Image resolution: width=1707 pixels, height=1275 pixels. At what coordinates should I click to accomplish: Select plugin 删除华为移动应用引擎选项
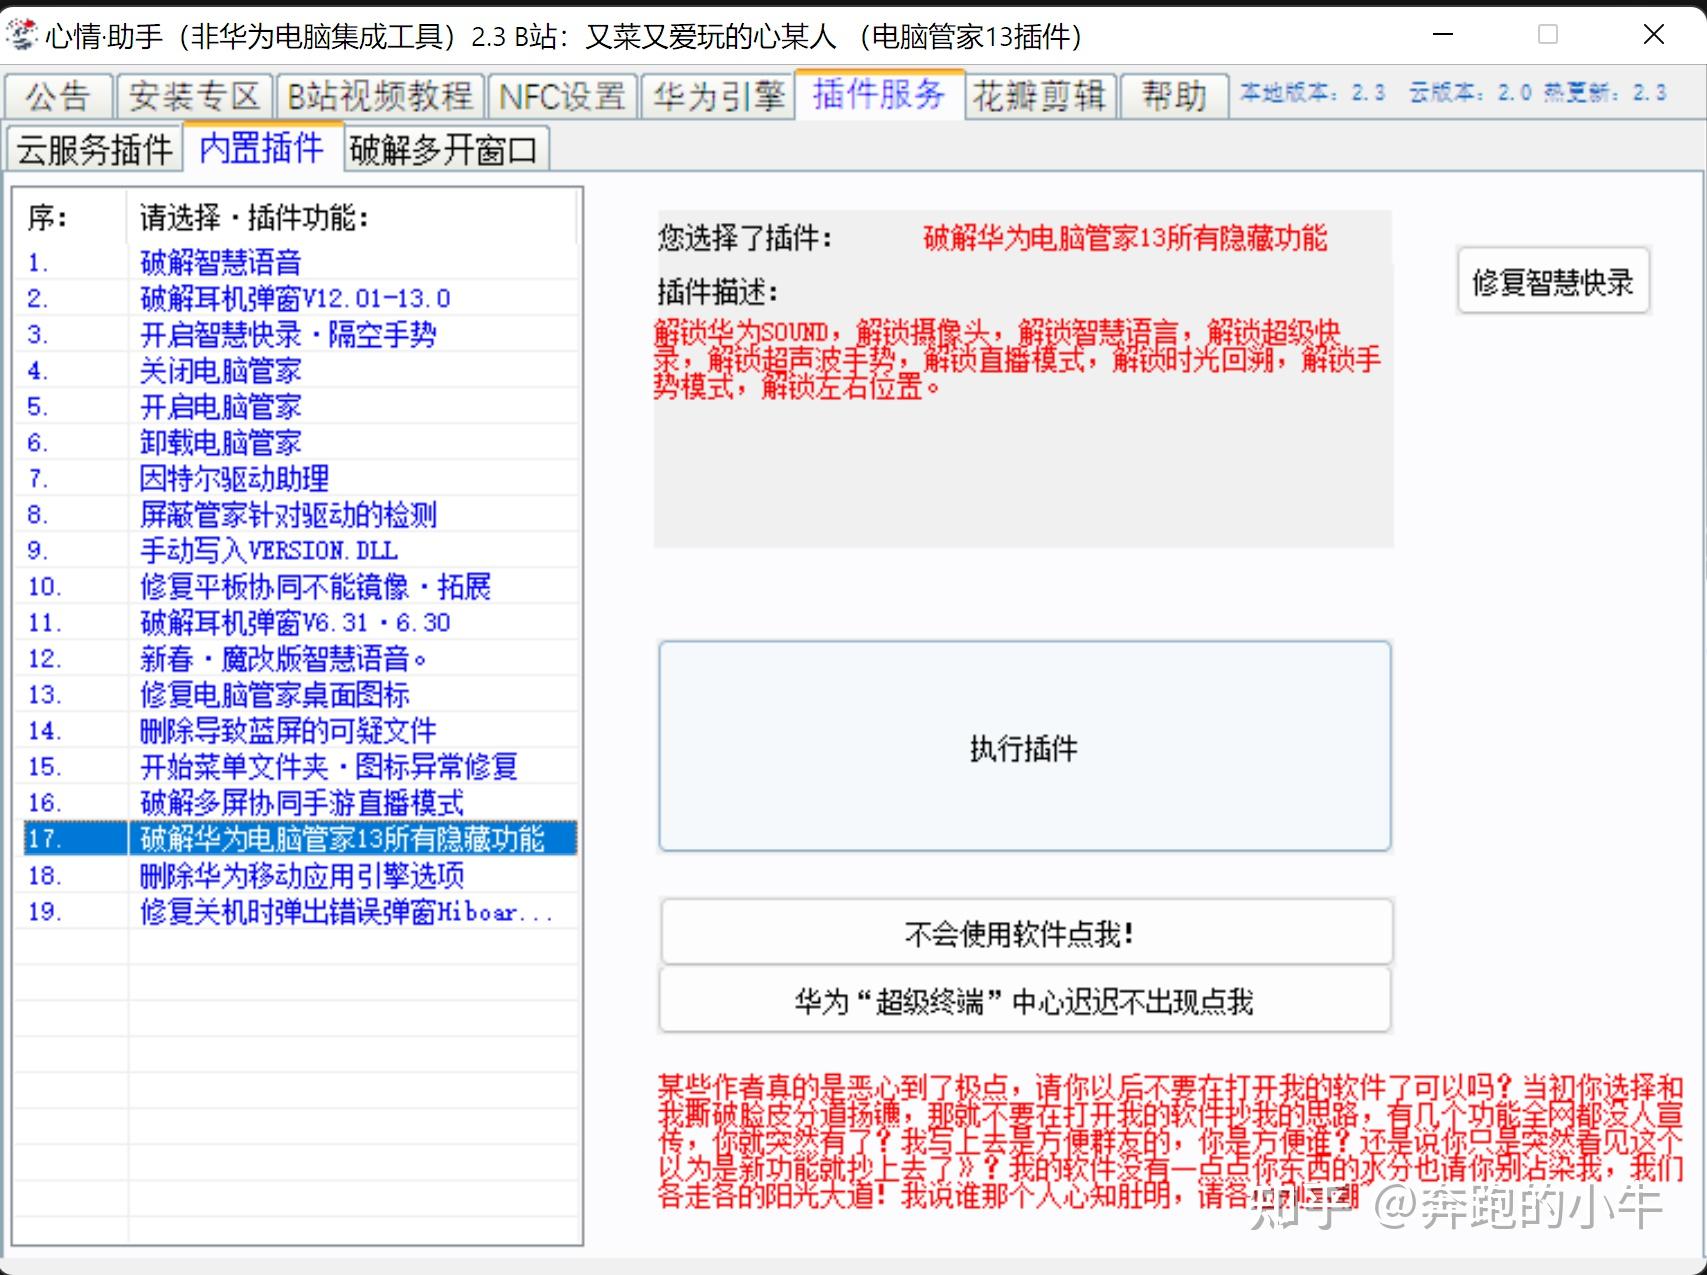(x=301, y=876)
